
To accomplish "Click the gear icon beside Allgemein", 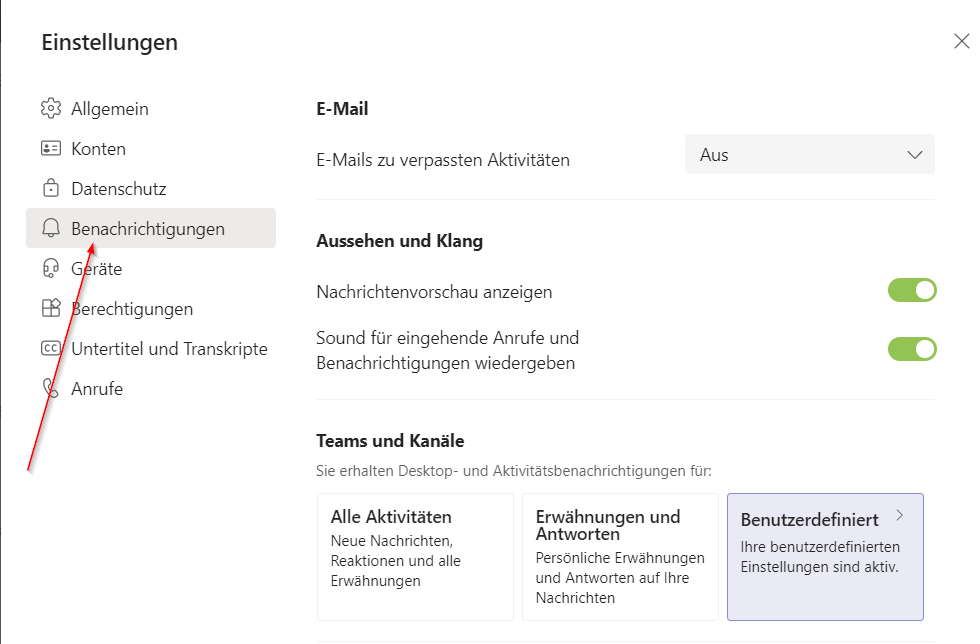I will click(51, 108).
